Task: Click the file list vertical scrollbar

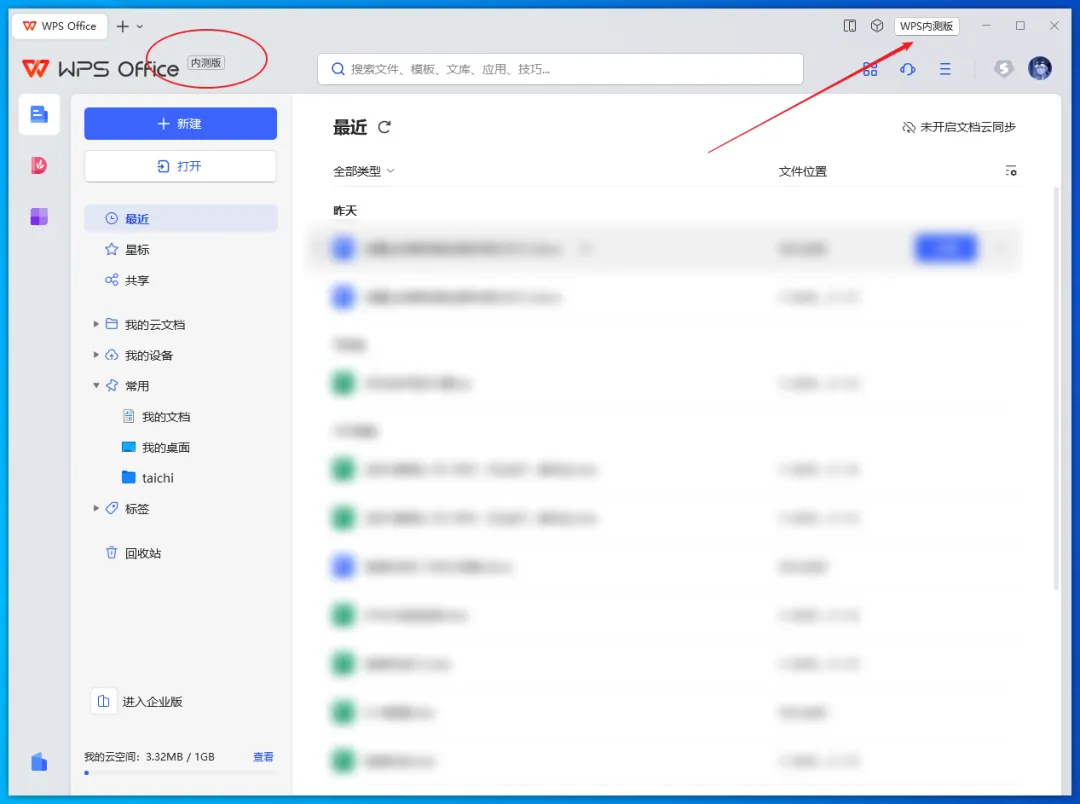Action: [x=1056, y=389]
